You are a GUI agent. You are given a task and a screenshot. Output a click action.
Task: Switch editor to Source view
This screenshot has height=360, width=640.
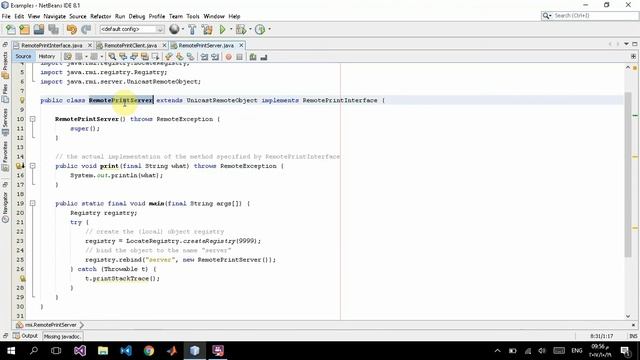(x=23, y=56)
